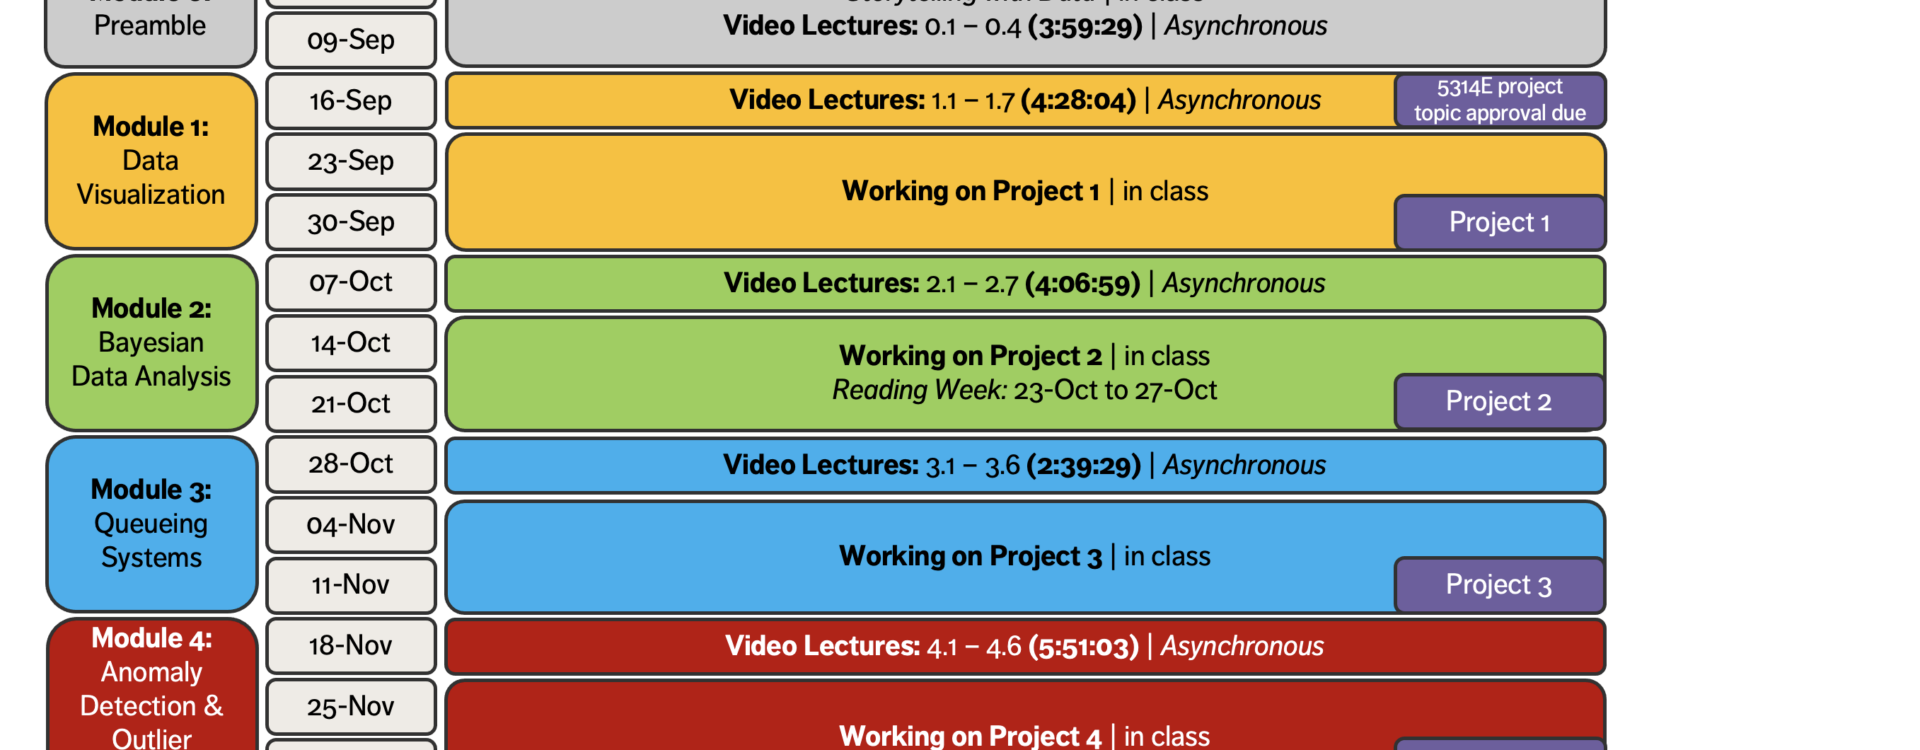Viewport: 1920px width, 750px height.
Task: Open the purple Project 2 badge
Action: pos(1499,402)
